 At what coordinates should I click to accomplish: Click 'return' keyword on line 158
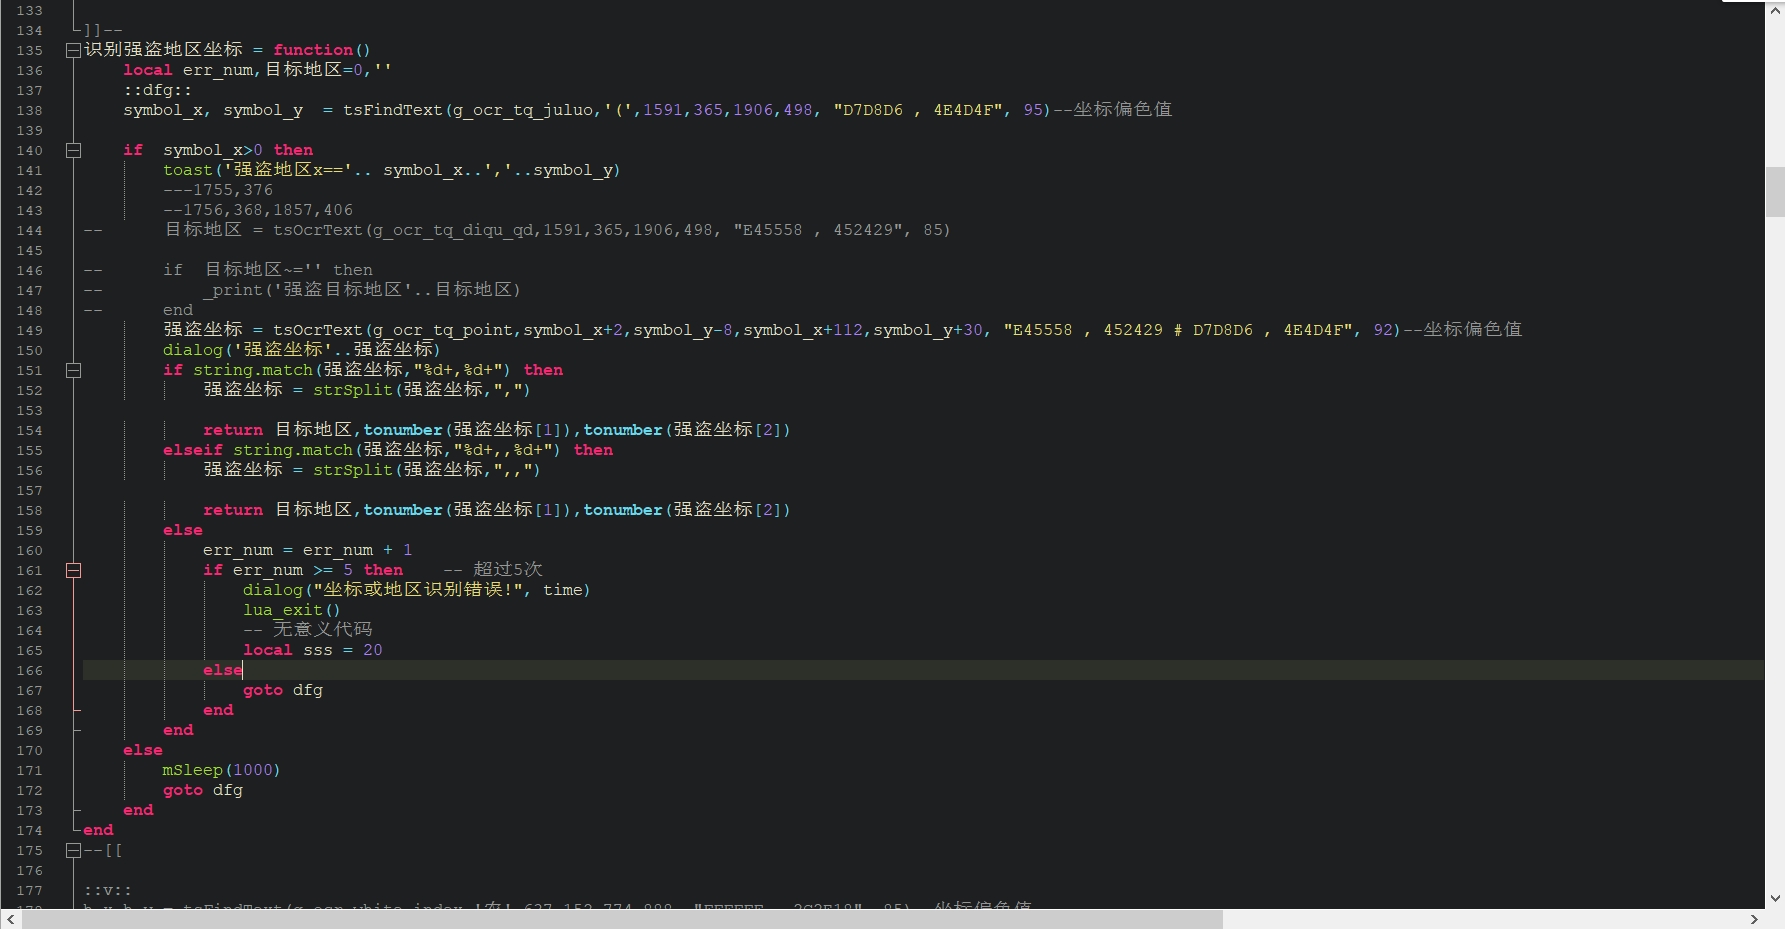coord(233,510)
